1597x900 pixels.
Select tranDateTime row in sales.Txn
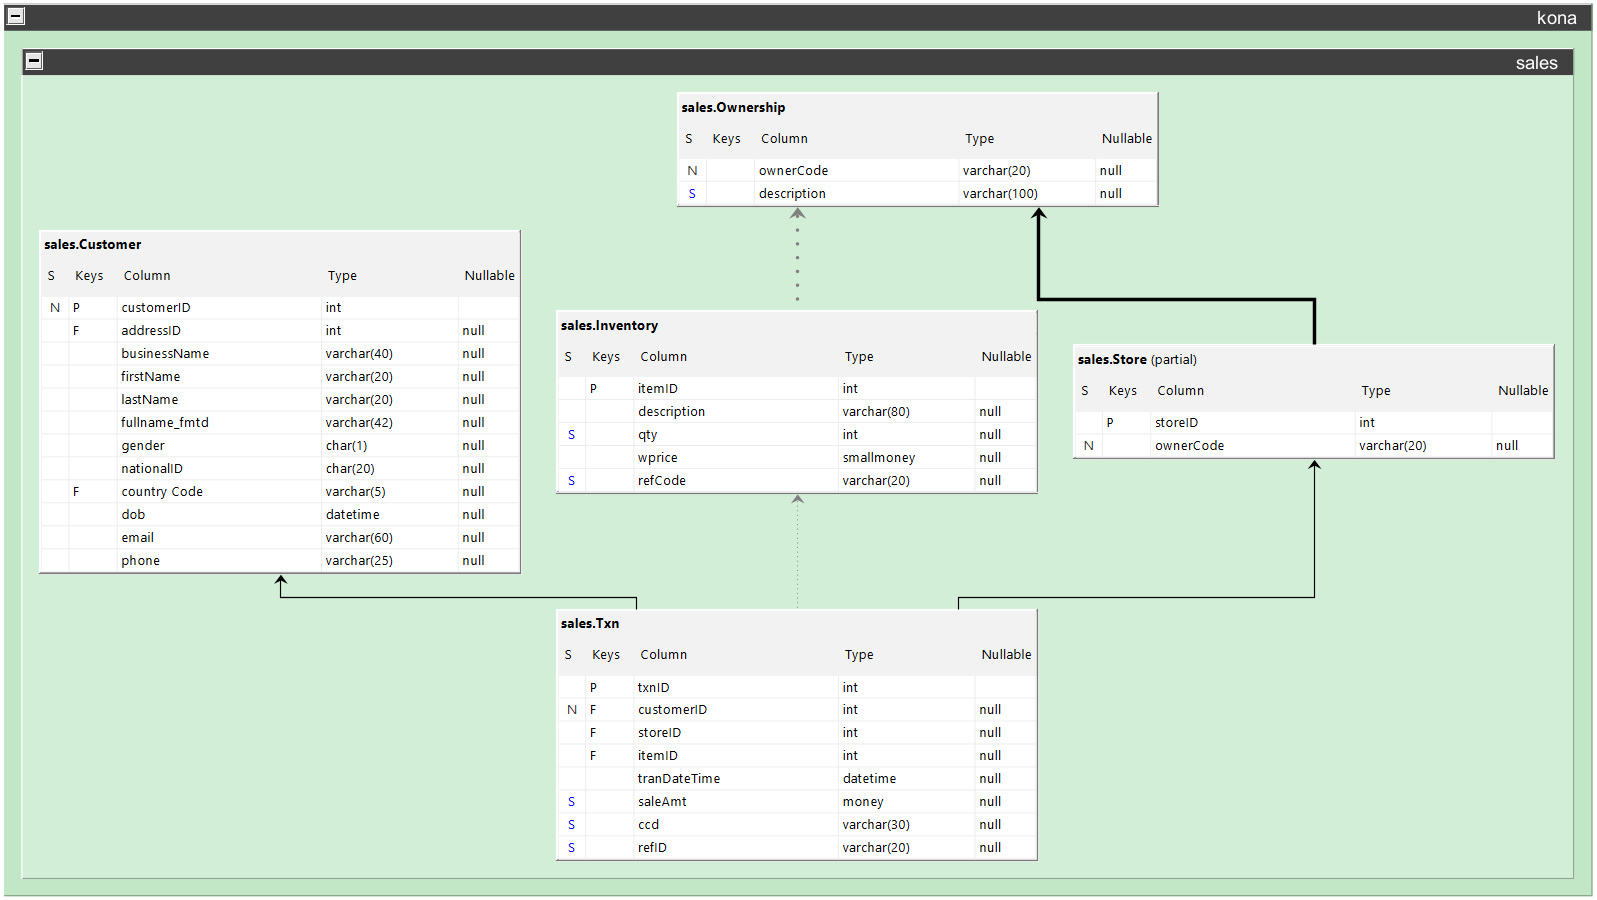797,778
